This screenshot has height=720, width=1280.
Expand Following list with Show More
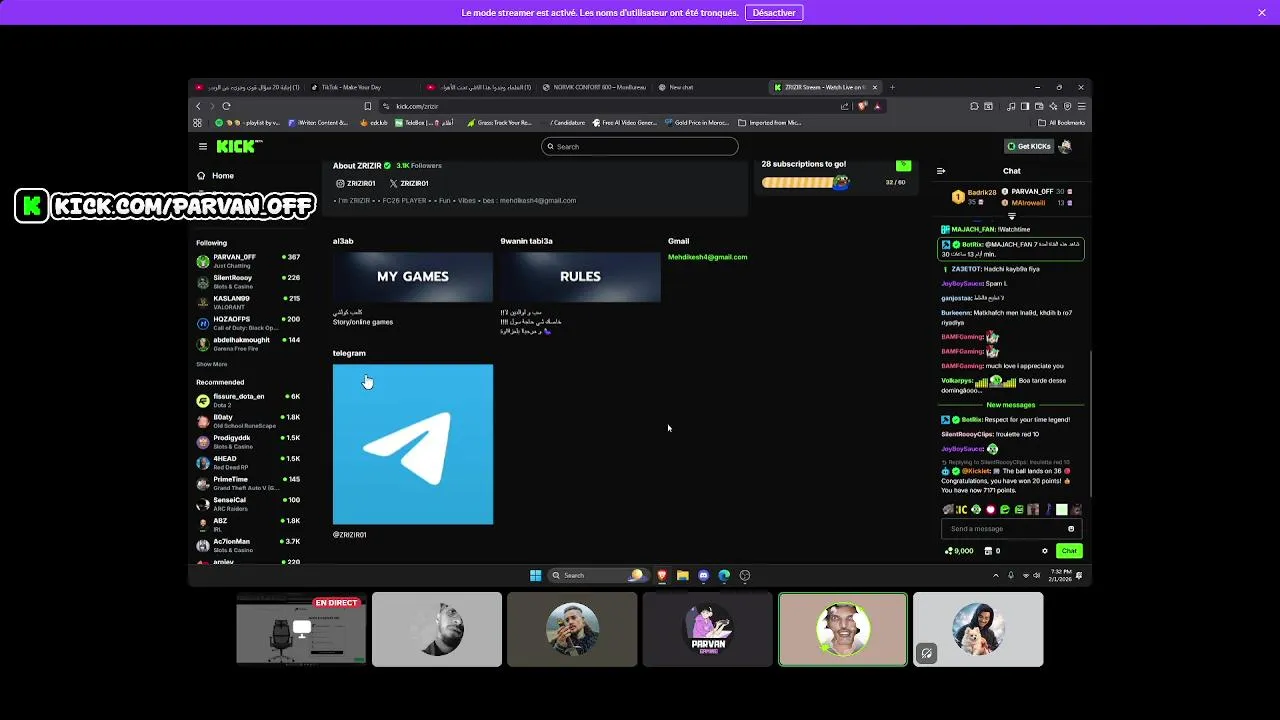211,364
